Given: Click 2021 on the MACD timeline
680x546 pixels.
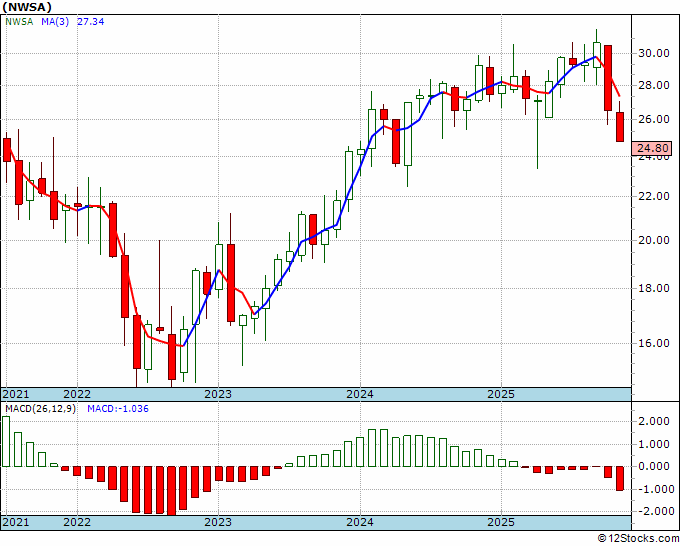Looking at the screenshot, I should pyautogui.click(x=16, y=522).
